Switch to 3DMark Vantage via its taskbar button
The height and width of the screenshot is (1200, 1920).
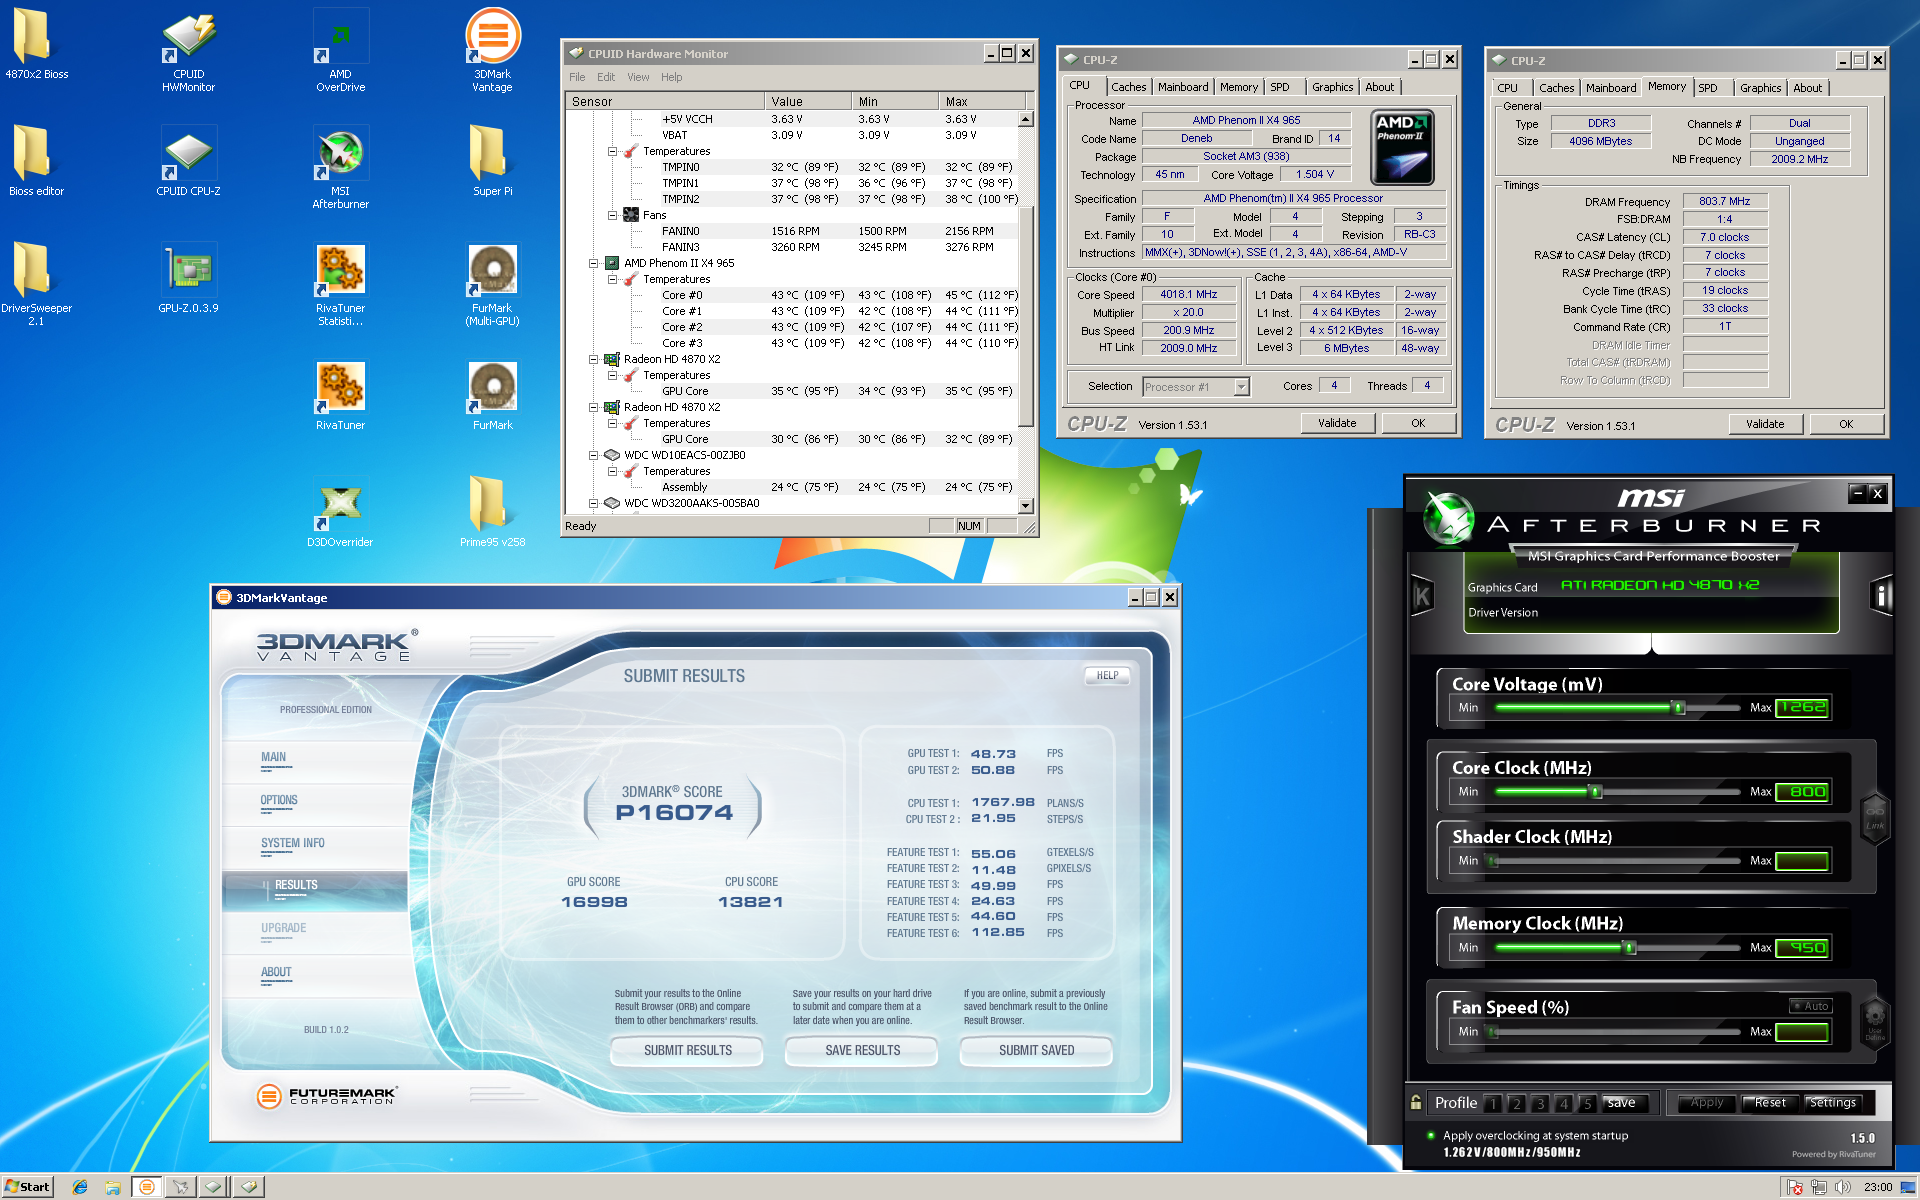tap(147, 1187)
